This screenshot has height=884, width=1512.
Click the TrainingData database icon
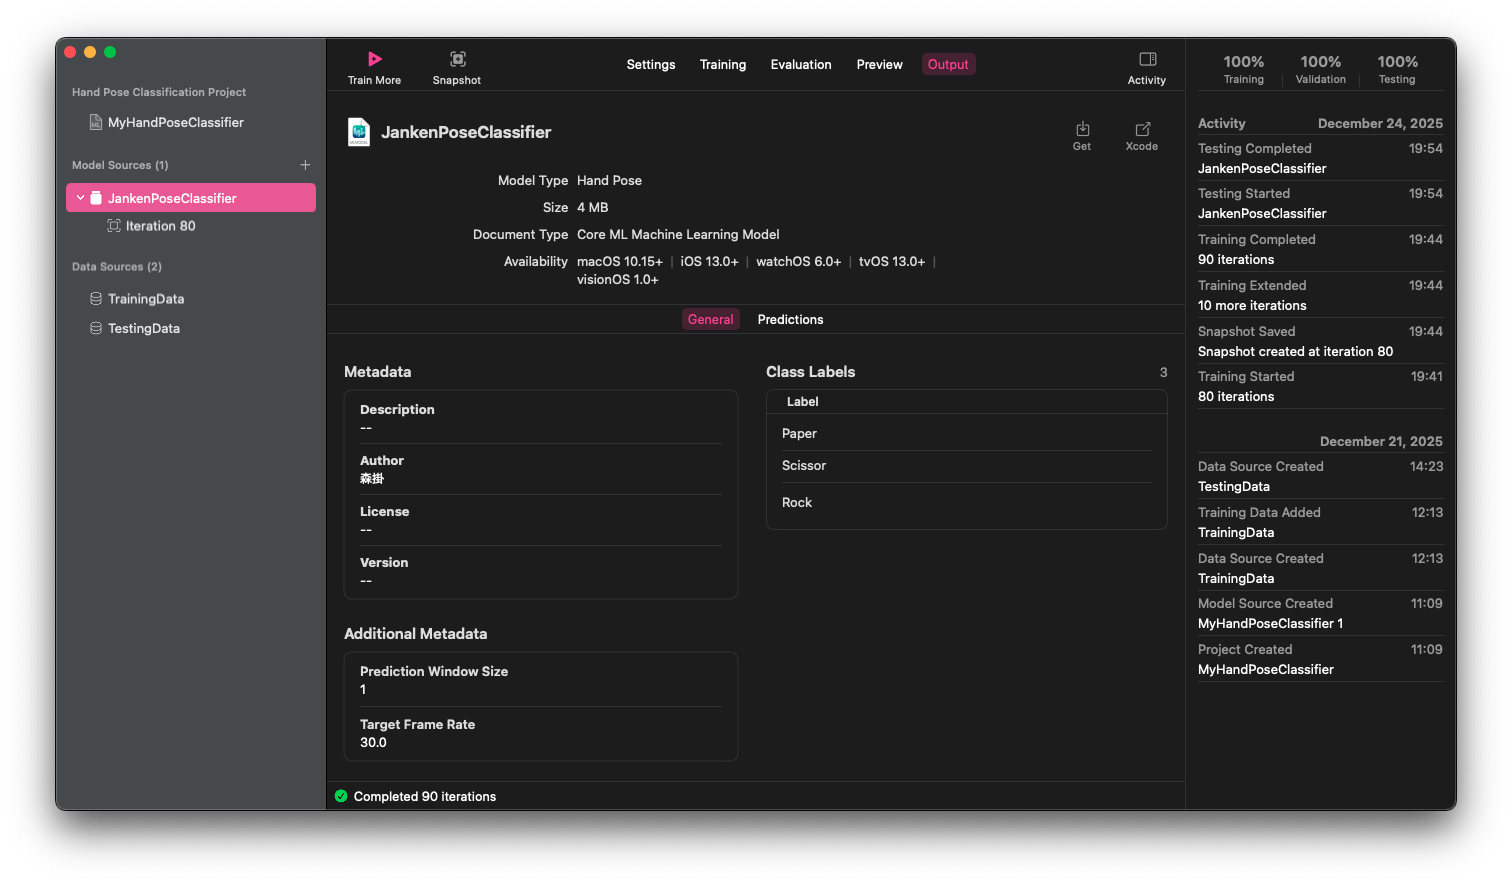click(x=96, y=299)
